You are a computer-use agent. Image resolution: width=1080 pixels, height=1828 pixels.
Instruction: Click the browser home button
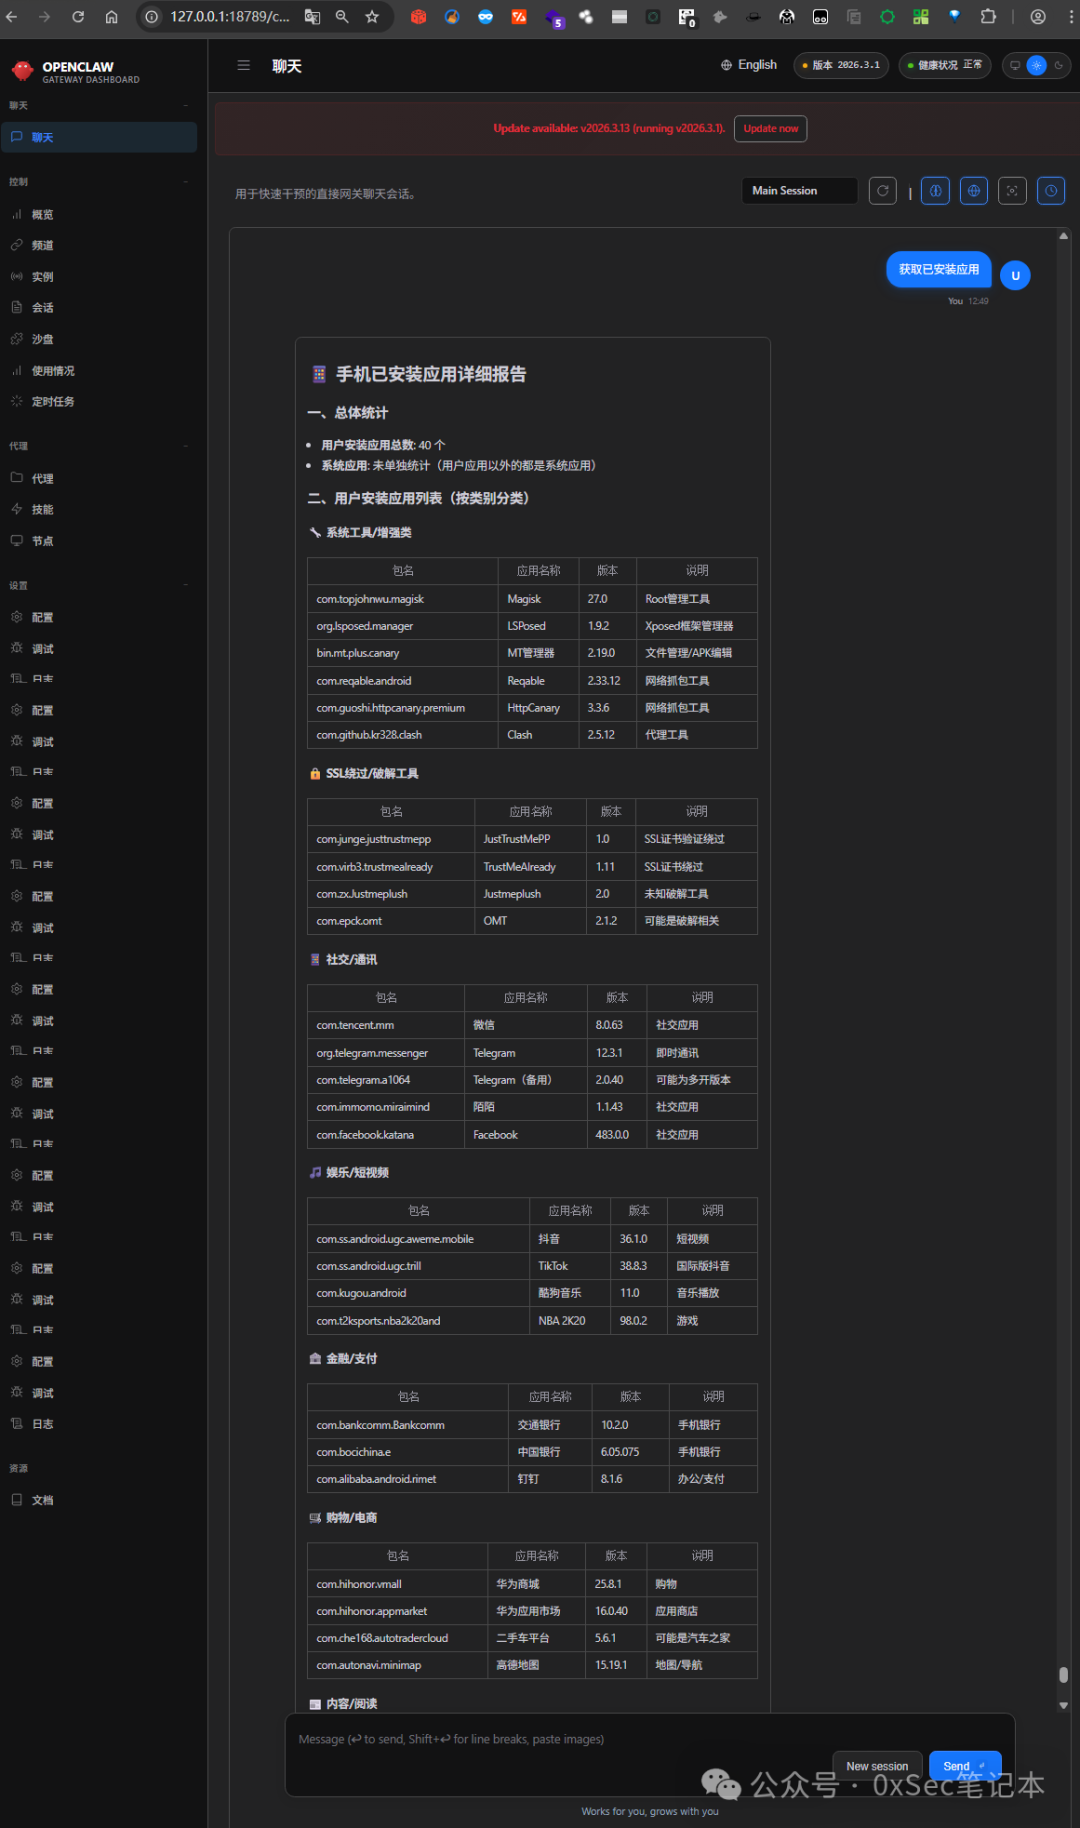tap(111, 16)
